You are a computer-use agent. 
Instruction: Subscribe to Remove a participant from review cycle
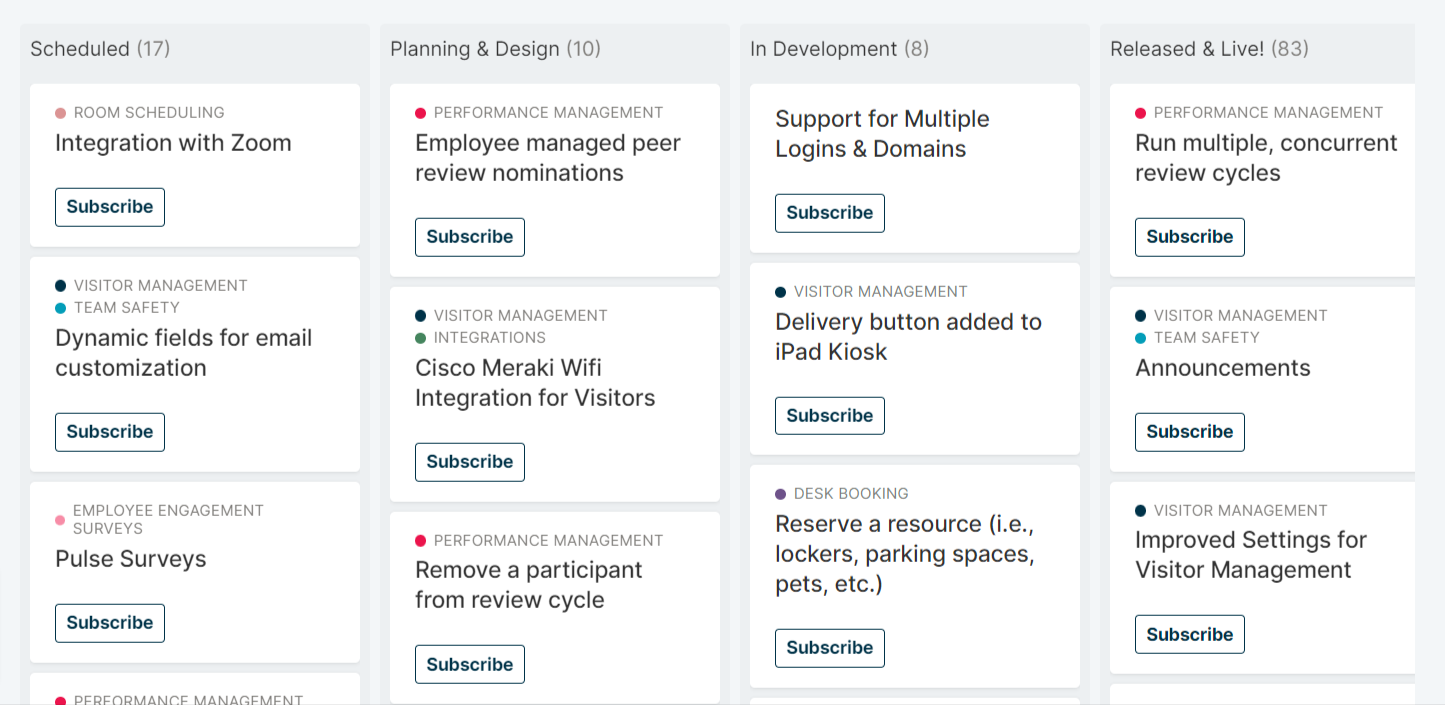[x=470, y=663]
